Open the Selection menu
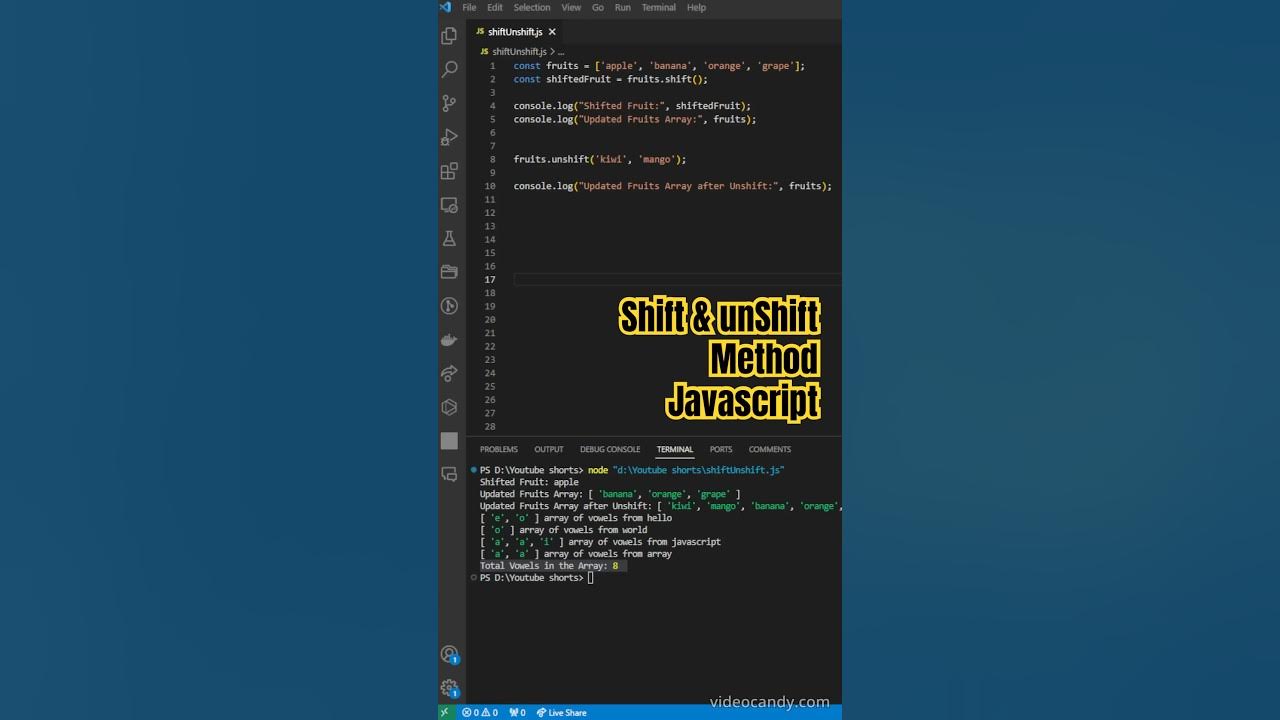Screen dimensions: 1280x720 tap(532, 7)
